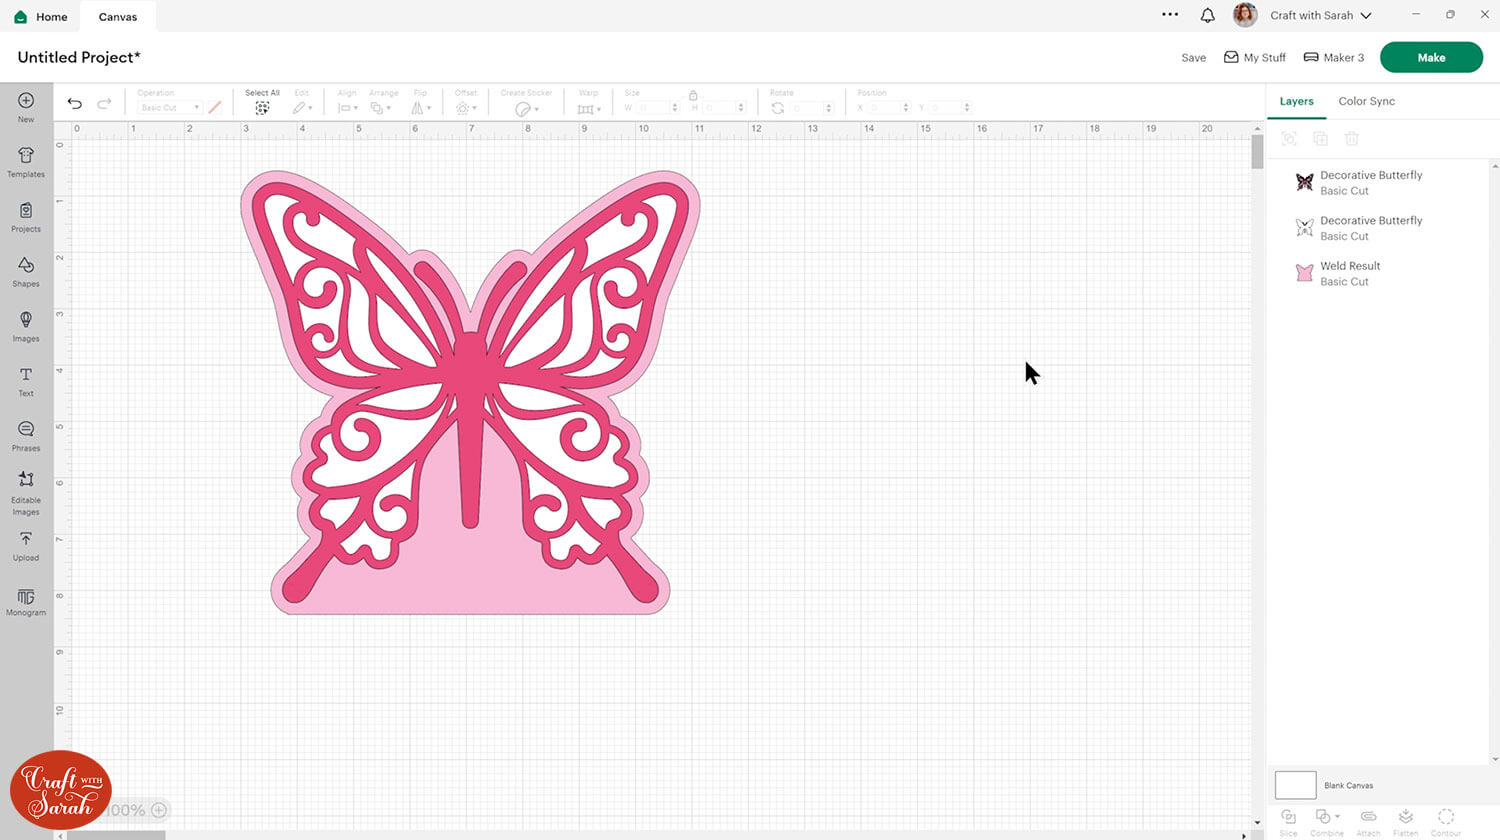Click the Upload icon
Image resolution: width=1500 pixels, height=840 pixels.
click(26, 539)
